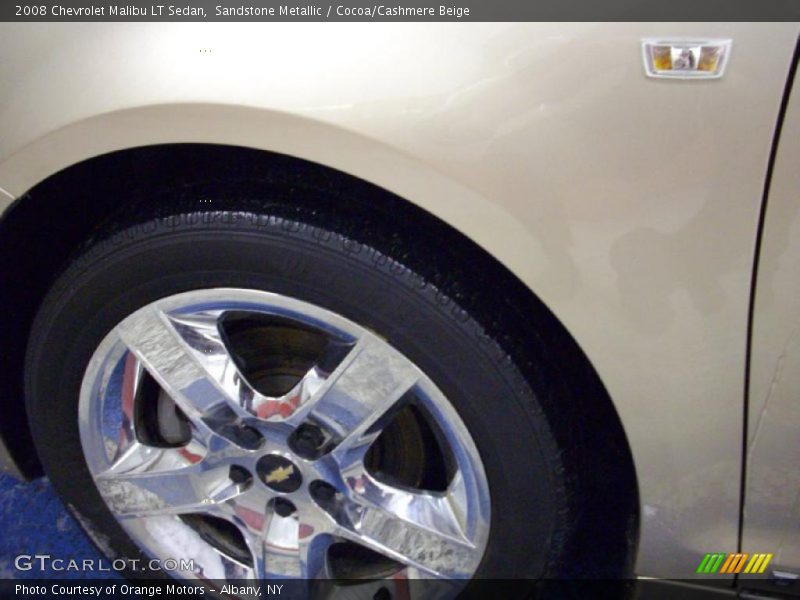The image size is (800, 600).
Task: Click the beige fender panel above the tire
Action: click(400, 120)
